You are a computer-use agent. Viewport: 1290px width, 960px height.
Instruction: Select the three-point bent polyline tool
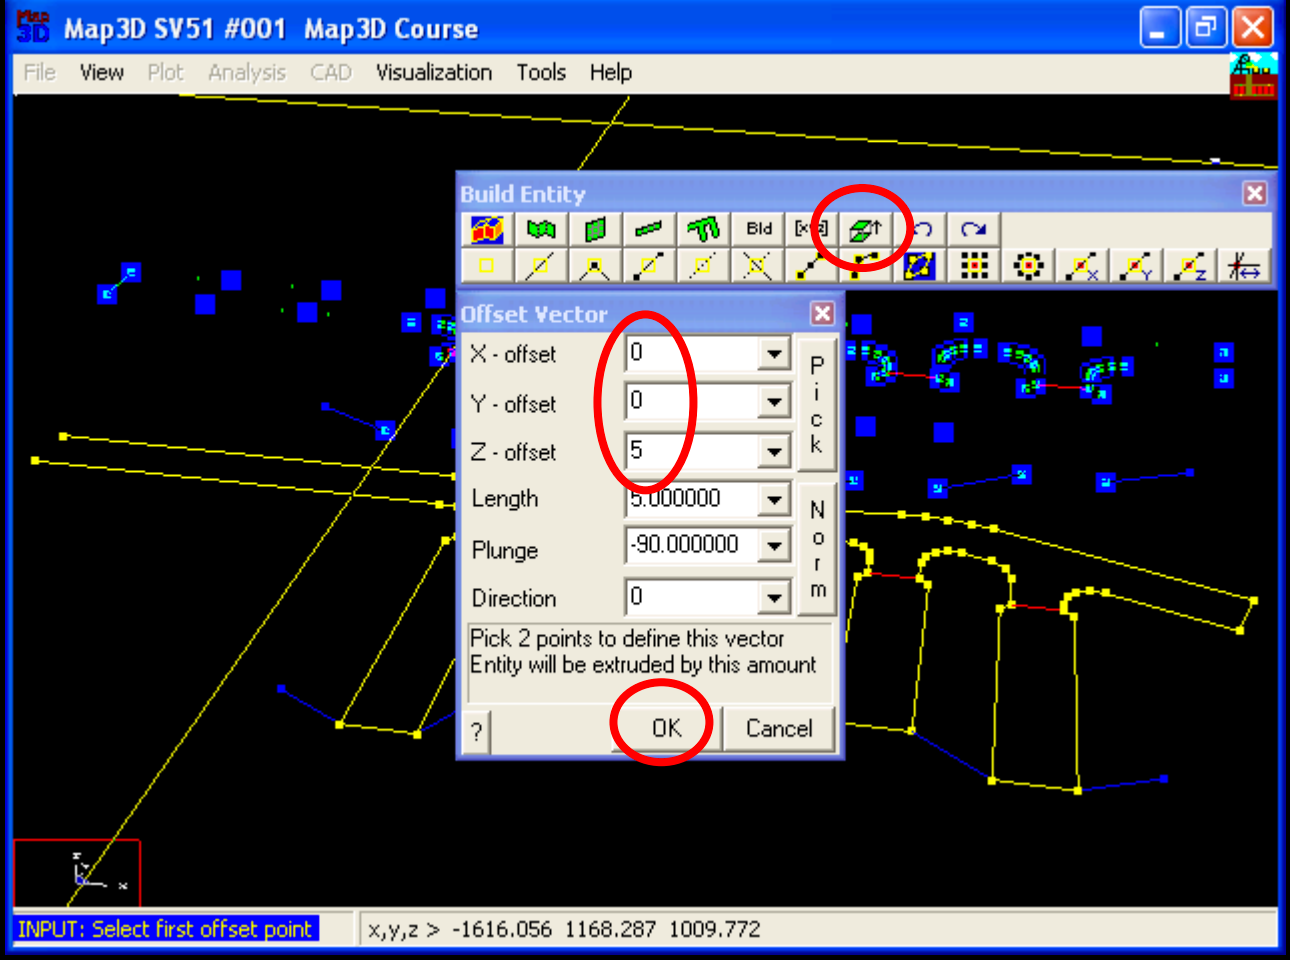point(865,266)
